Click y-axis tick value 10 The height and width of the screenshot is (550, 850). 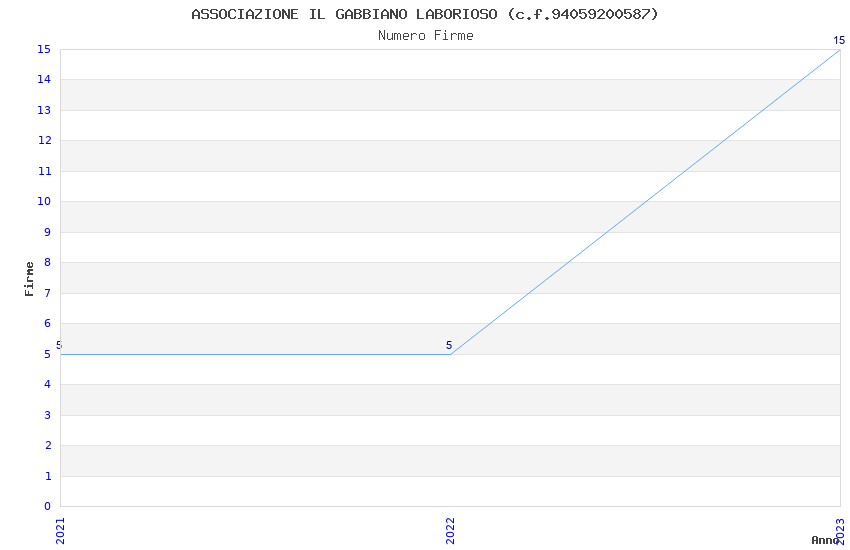[44, 202]
